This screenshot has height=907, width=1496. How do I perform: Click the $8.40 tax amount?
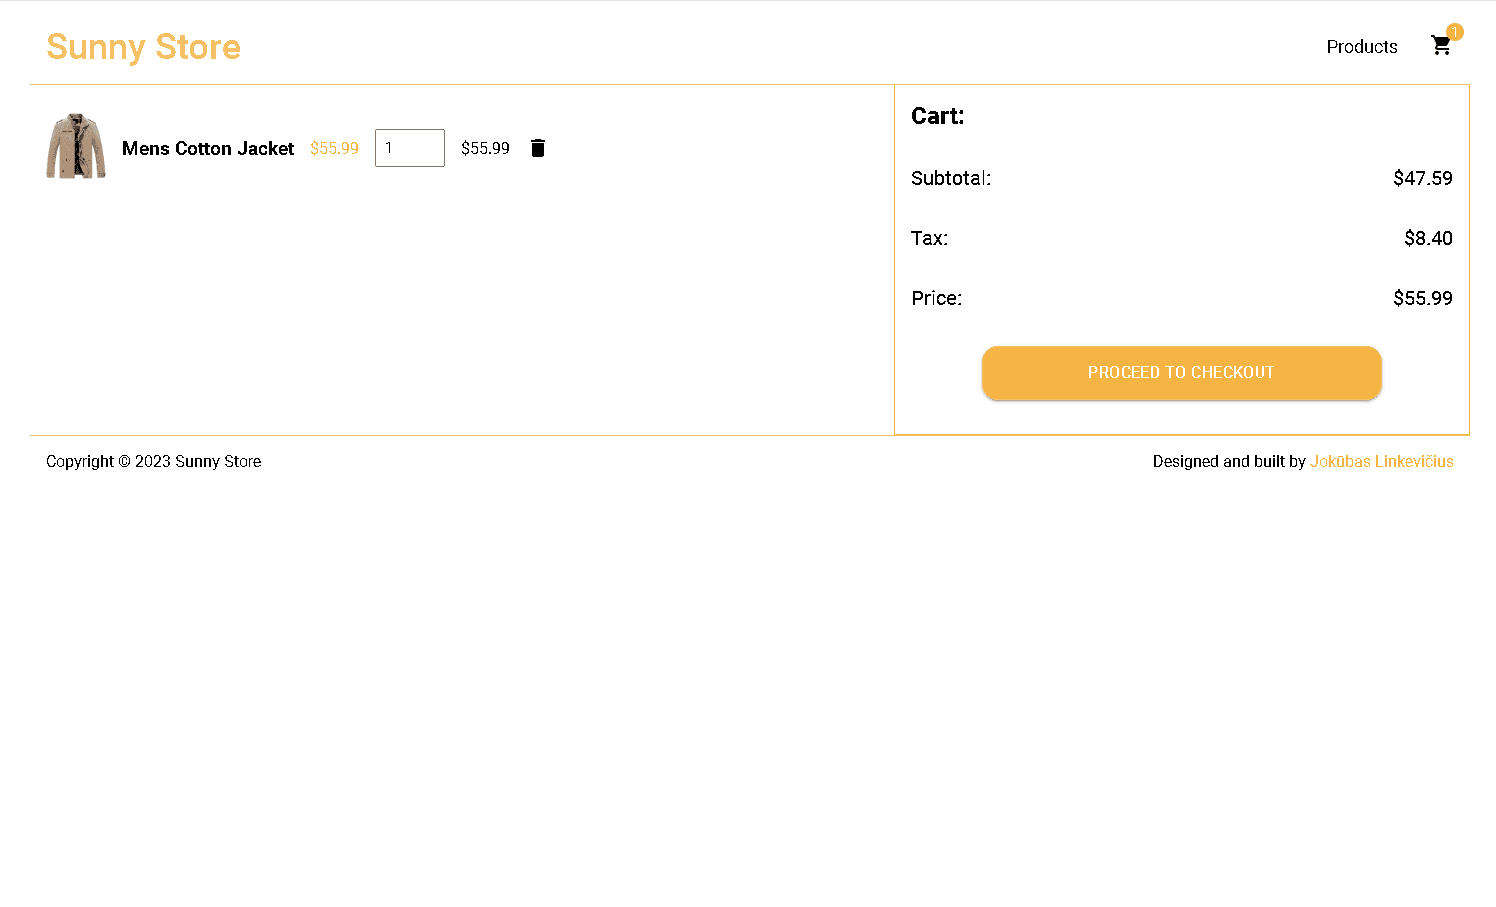1427,238
